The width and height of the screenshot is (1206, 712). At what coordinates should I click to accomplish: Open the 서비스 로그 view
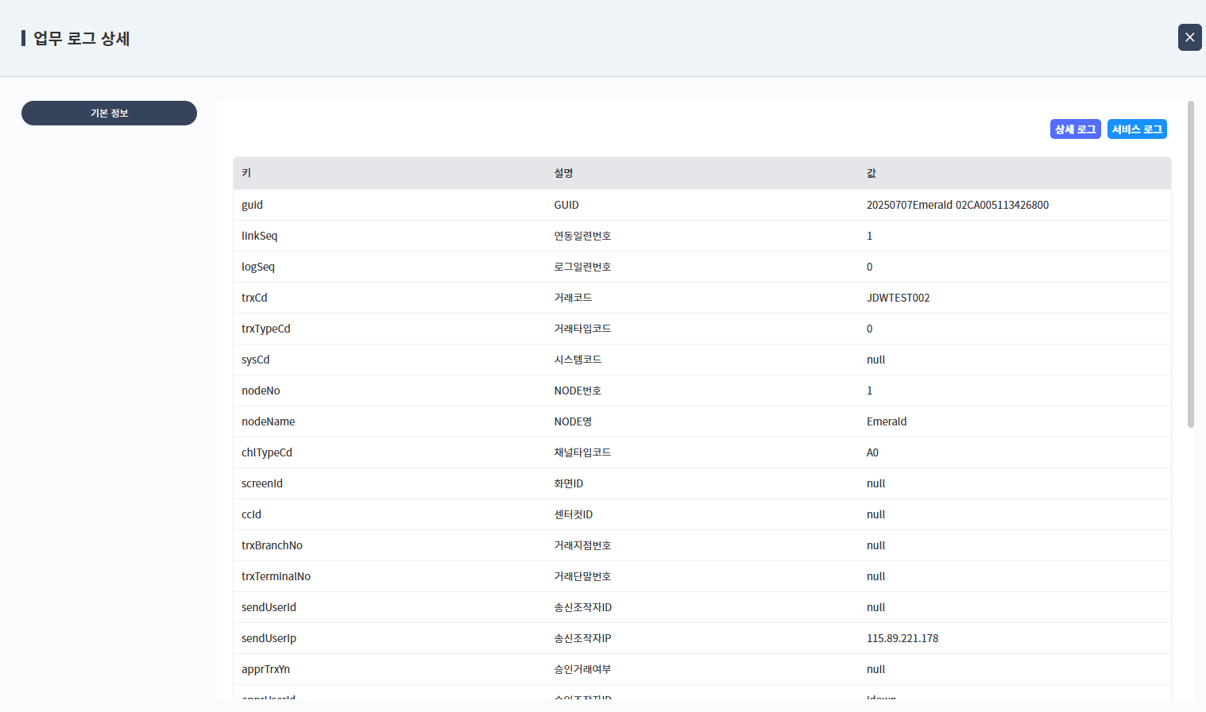(1137, 129)
